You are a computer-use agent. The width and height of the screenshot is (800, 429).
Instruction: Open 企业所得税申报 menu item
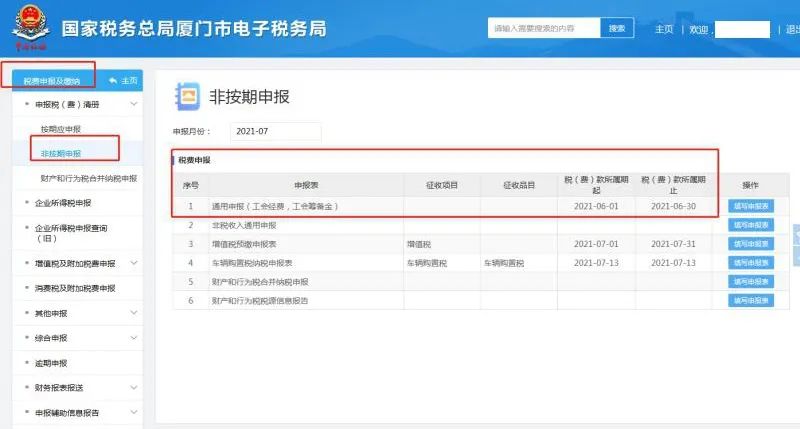pos(63,203)
